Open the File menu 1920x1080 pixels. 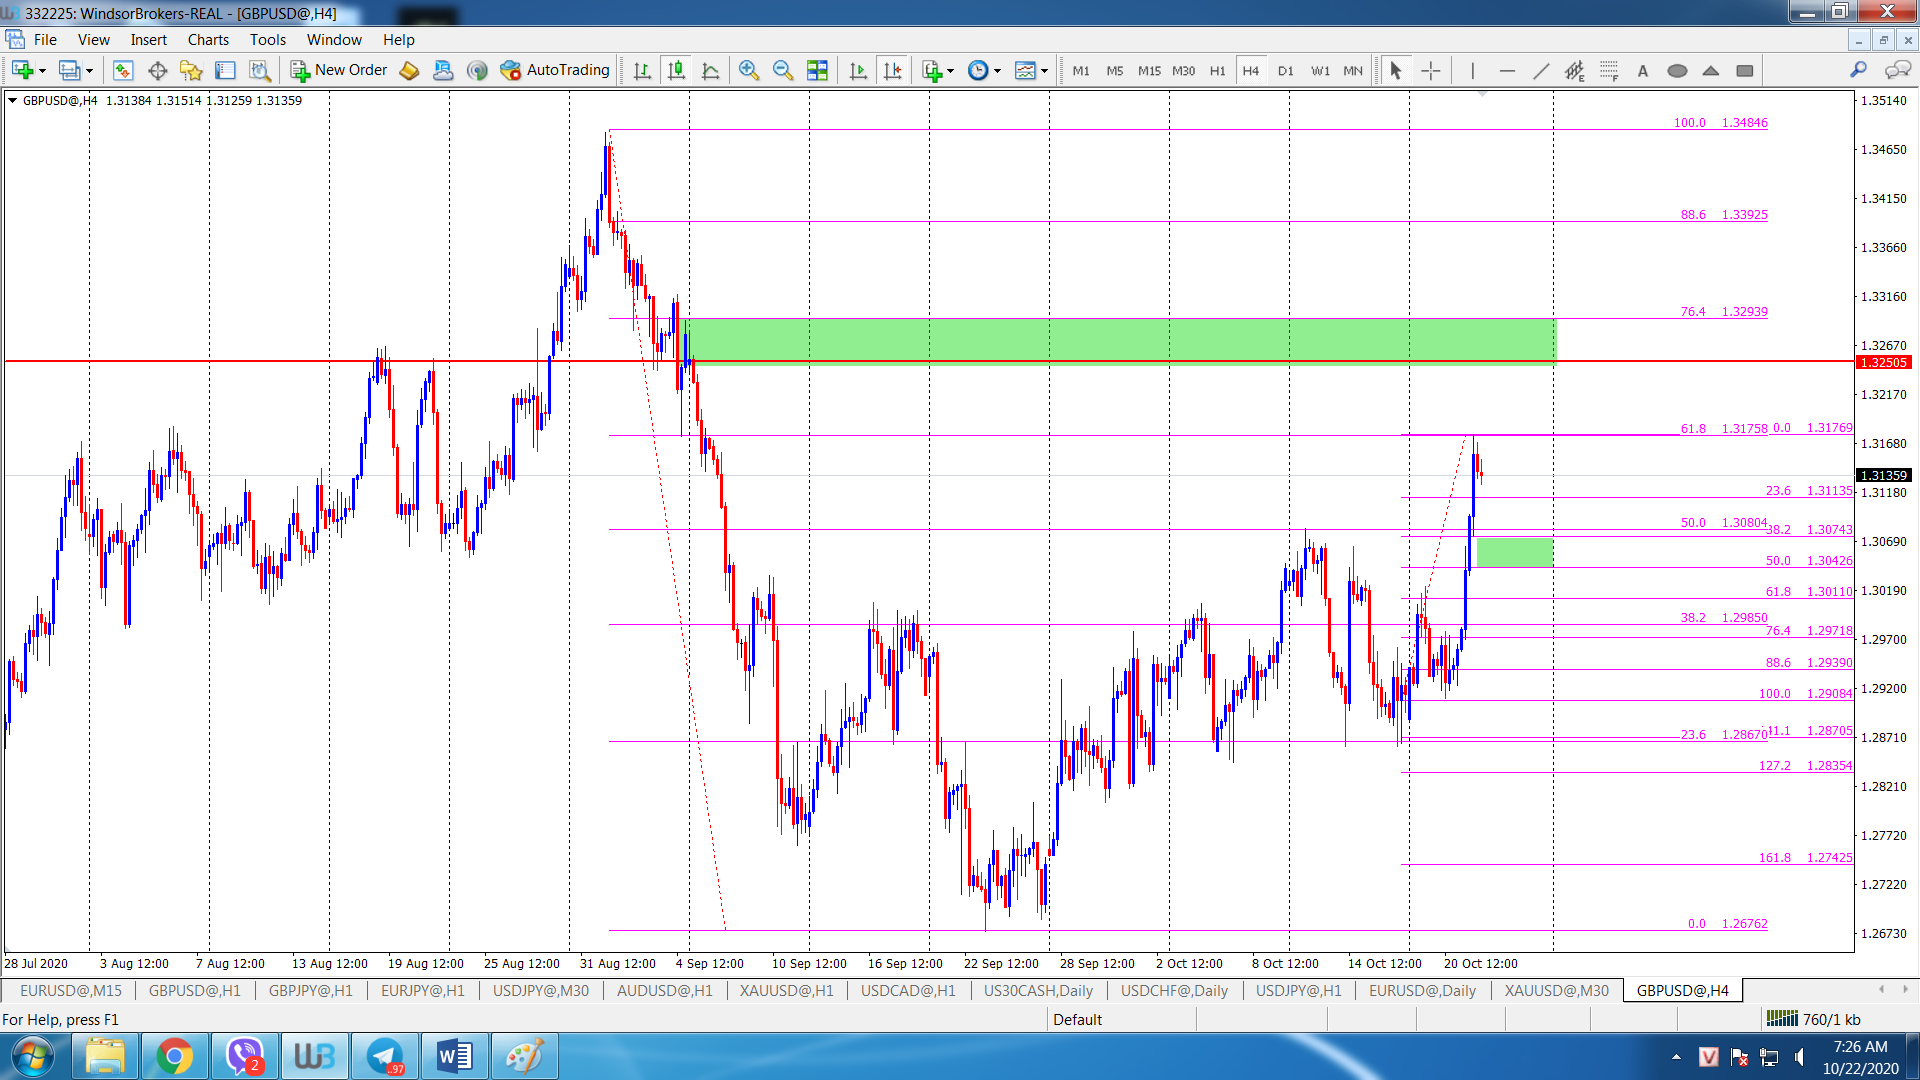(45, 40)
